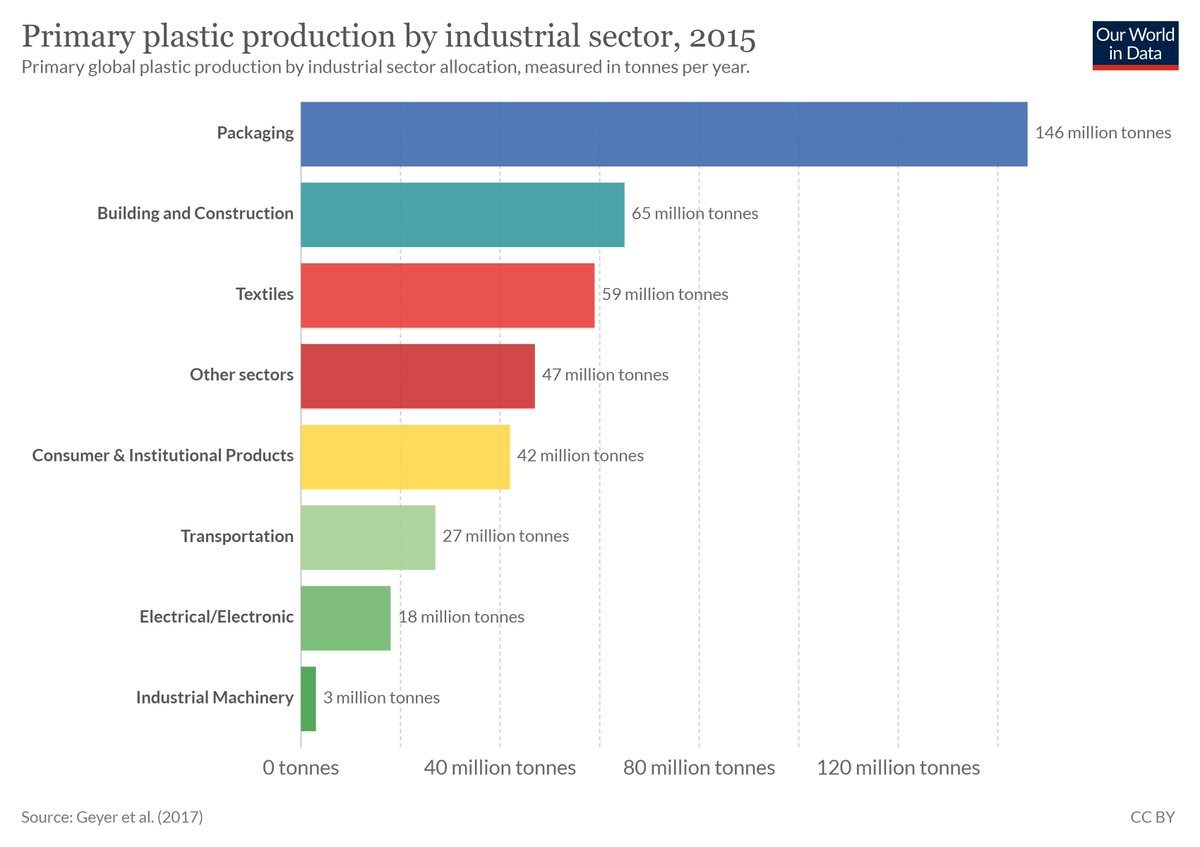Click the '47 million tonnes' value

click(x=605, y=375)
